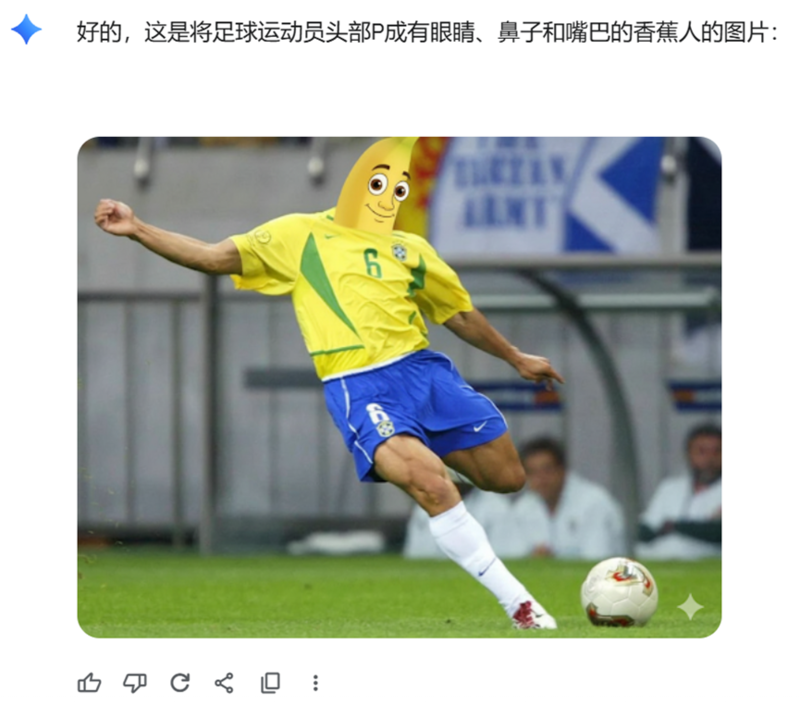This screenshot has height=707, width=800.
Task: Regenerate the response with redo icon
Action: point(180,683)
